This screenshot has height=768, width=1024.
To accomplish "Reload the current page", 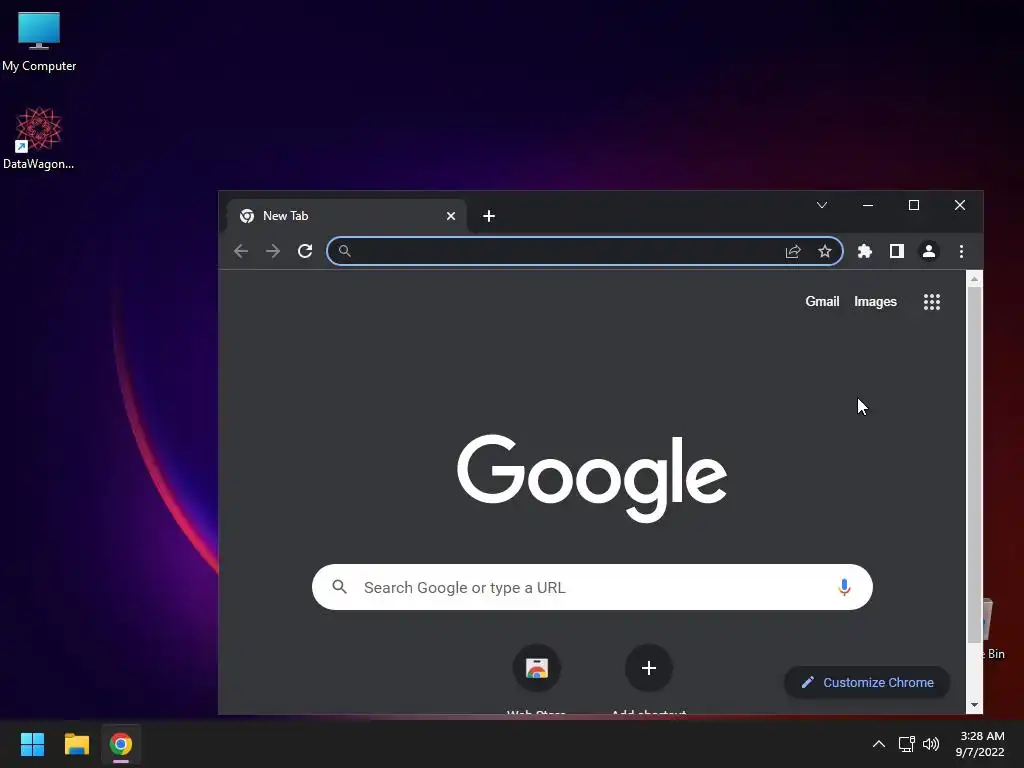I will (305, 251).
